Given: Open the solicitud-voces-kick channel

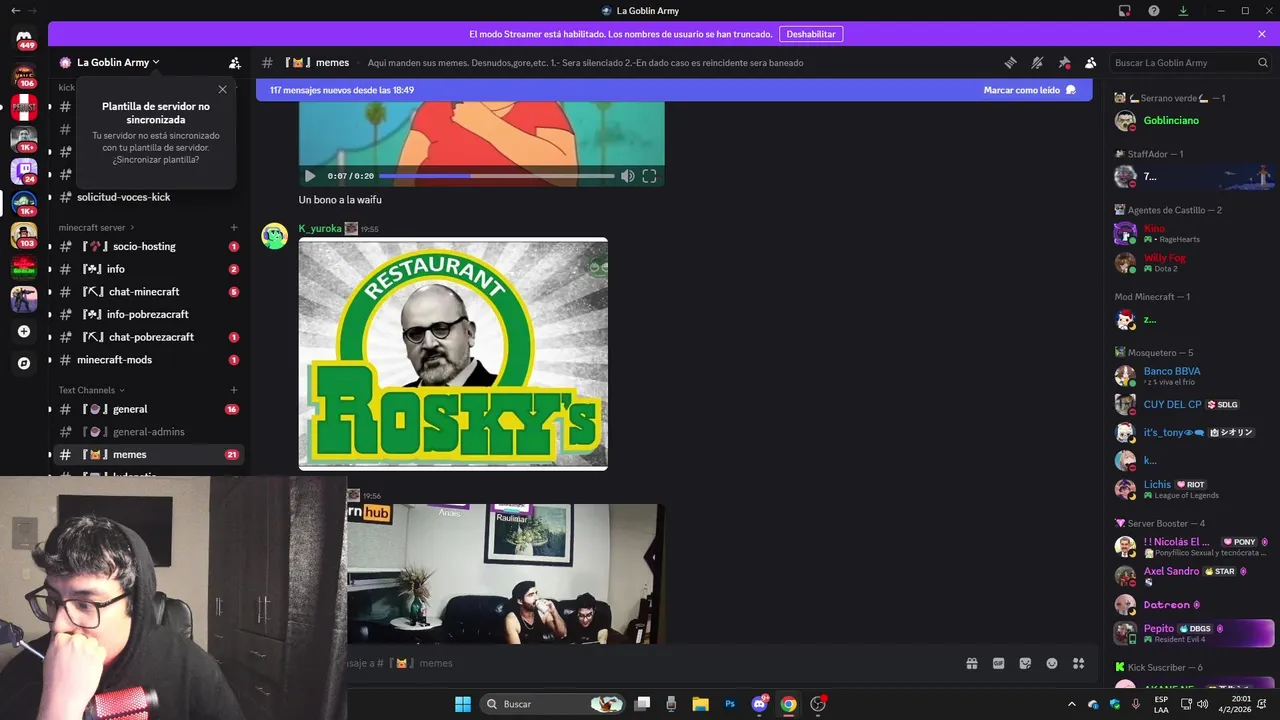Looking at the screenshot, I should pyautogui.click(x=149, y=197).
